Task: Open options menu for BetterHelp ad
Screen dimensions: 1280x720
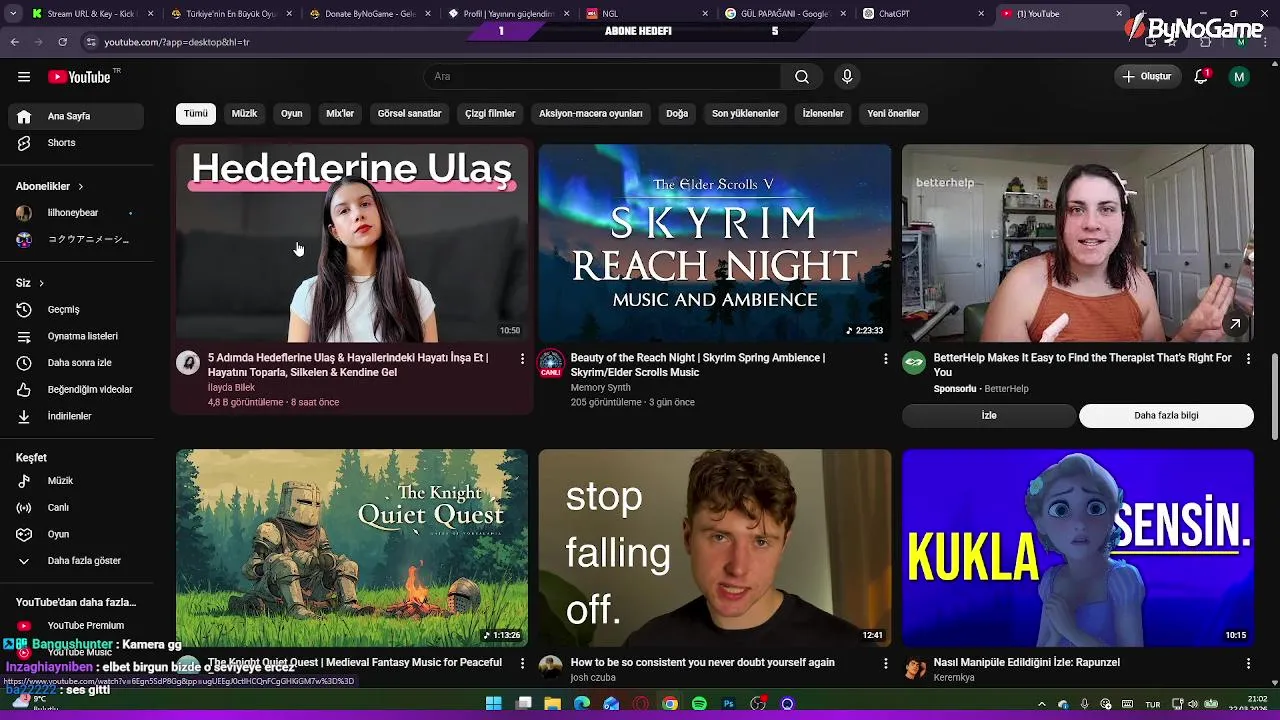Action: click(1248, 358)
